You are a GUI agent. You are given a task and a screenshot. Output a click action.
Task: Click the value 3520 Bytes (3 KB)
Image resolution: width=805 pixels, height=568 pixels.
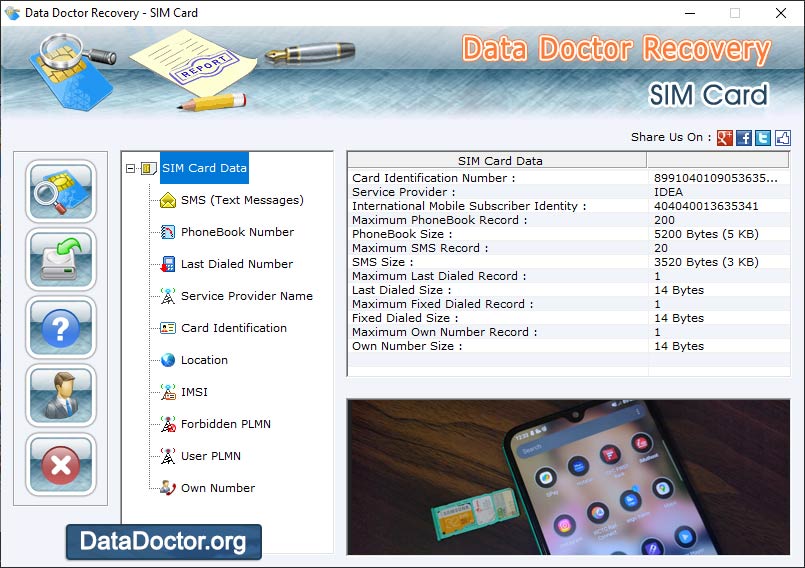tap(706, 261)
